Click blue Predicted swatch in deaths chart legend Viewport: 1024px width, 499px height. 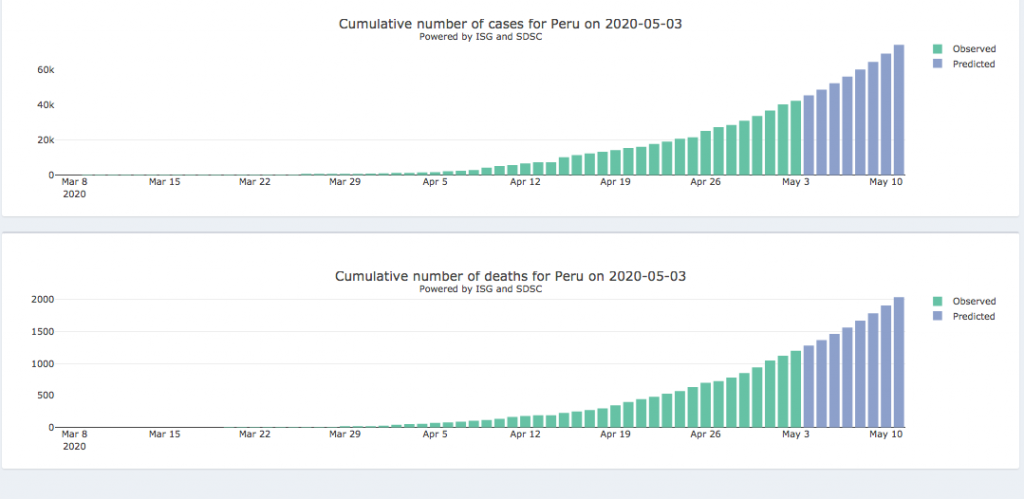pos(937,316)
